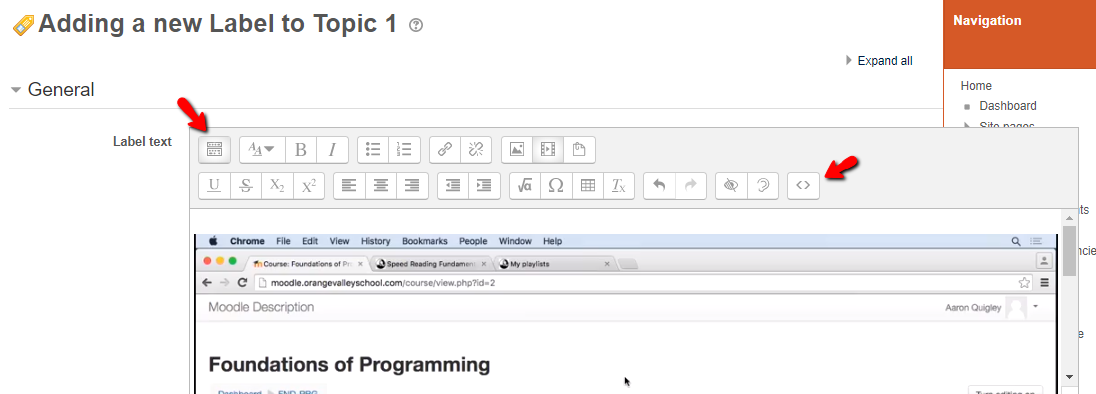Bookmark page with the star icon

1024,283
